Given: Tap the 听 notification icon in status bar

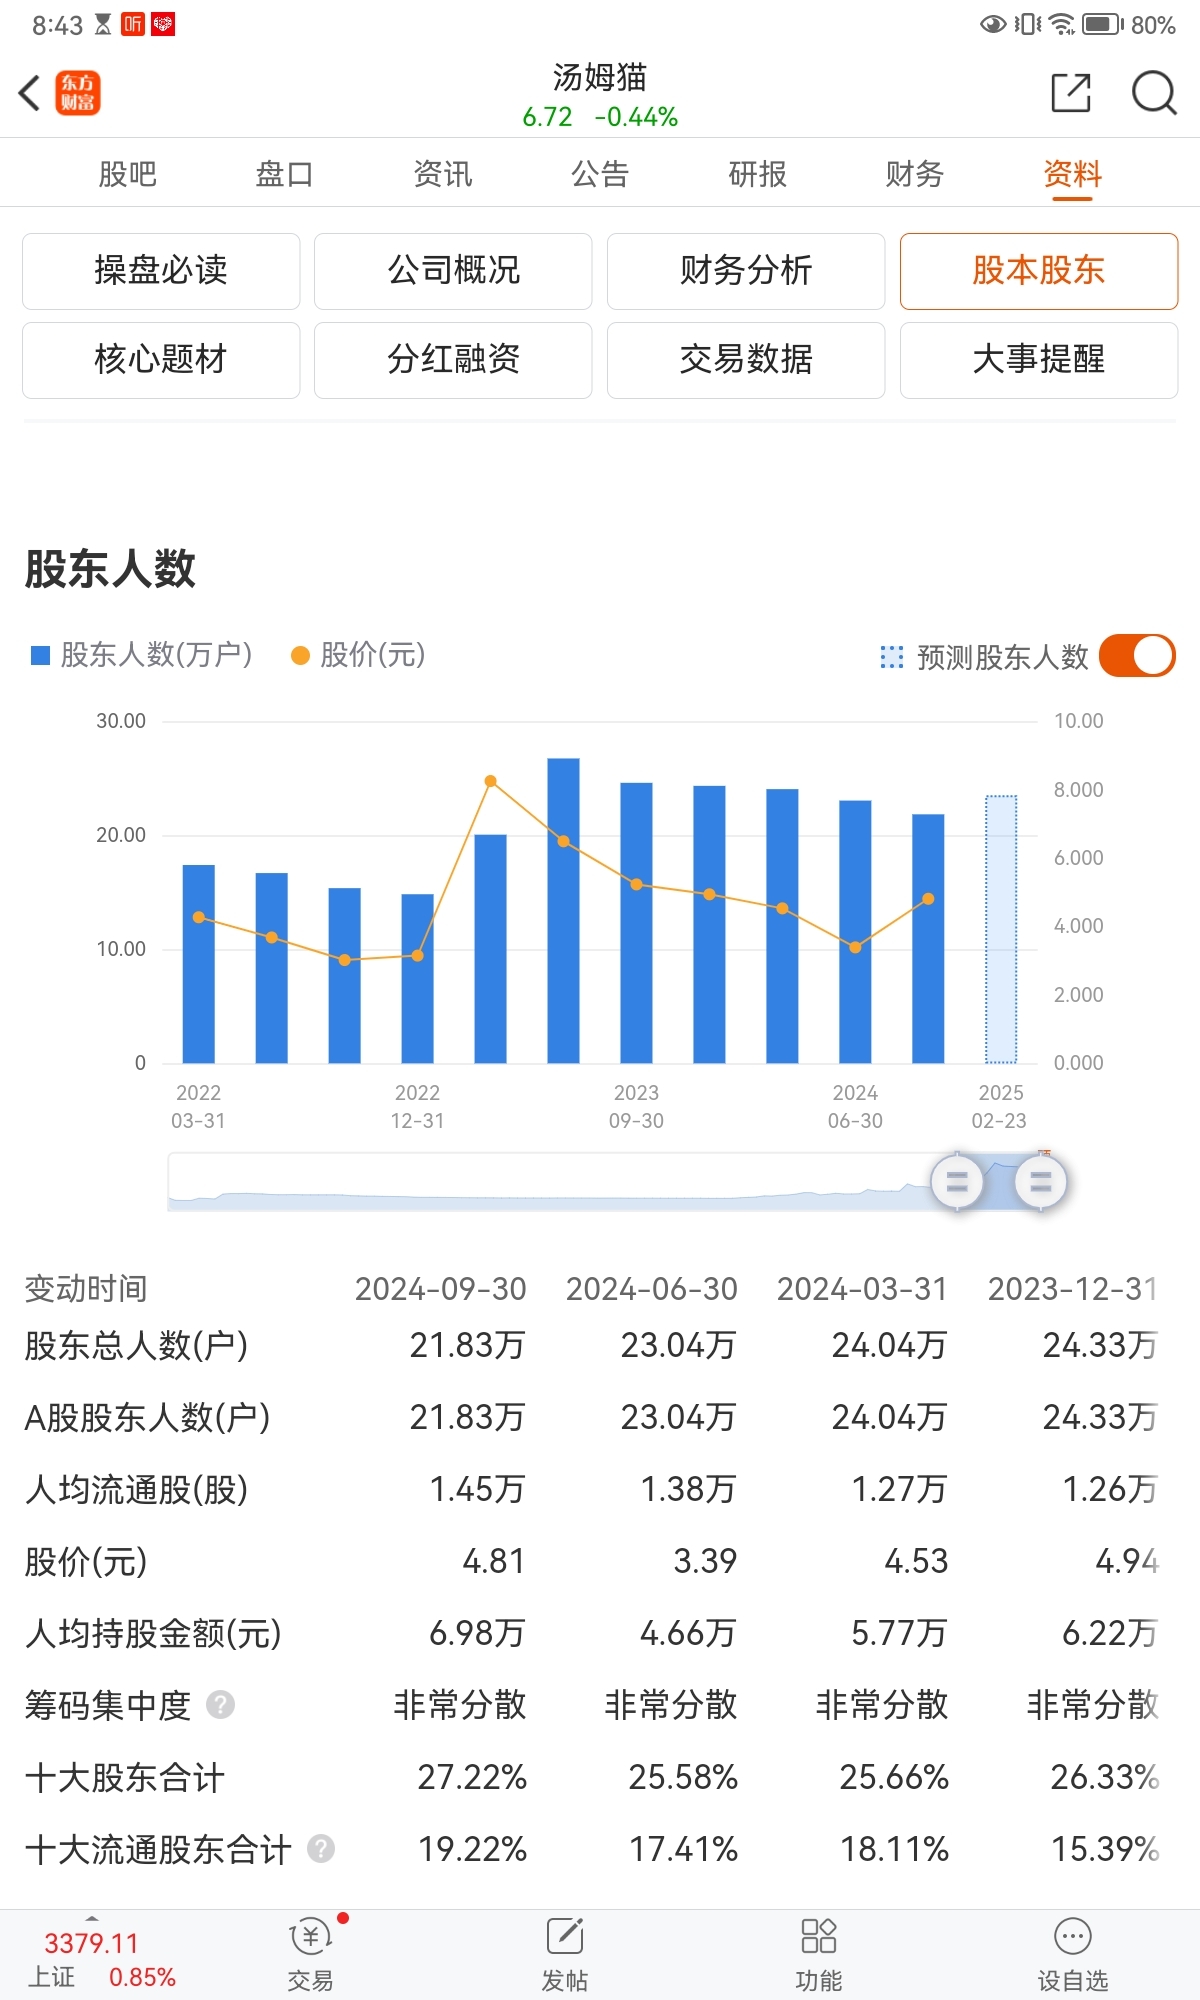Looking at the screenshot, I should 133,24.
